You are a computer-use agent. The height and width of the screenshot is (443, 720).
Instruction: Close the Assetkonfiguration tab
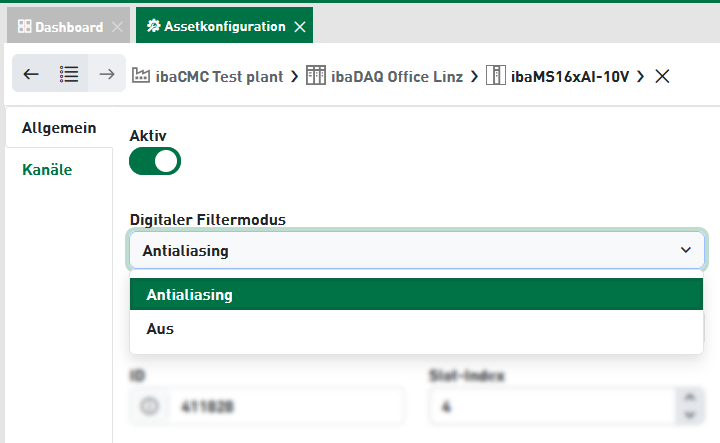300,27
